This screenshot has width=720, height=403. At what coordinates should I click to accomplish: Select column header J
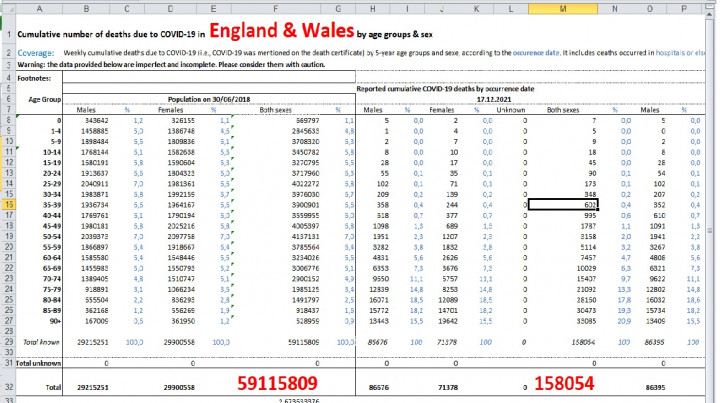tap(442, 9)
